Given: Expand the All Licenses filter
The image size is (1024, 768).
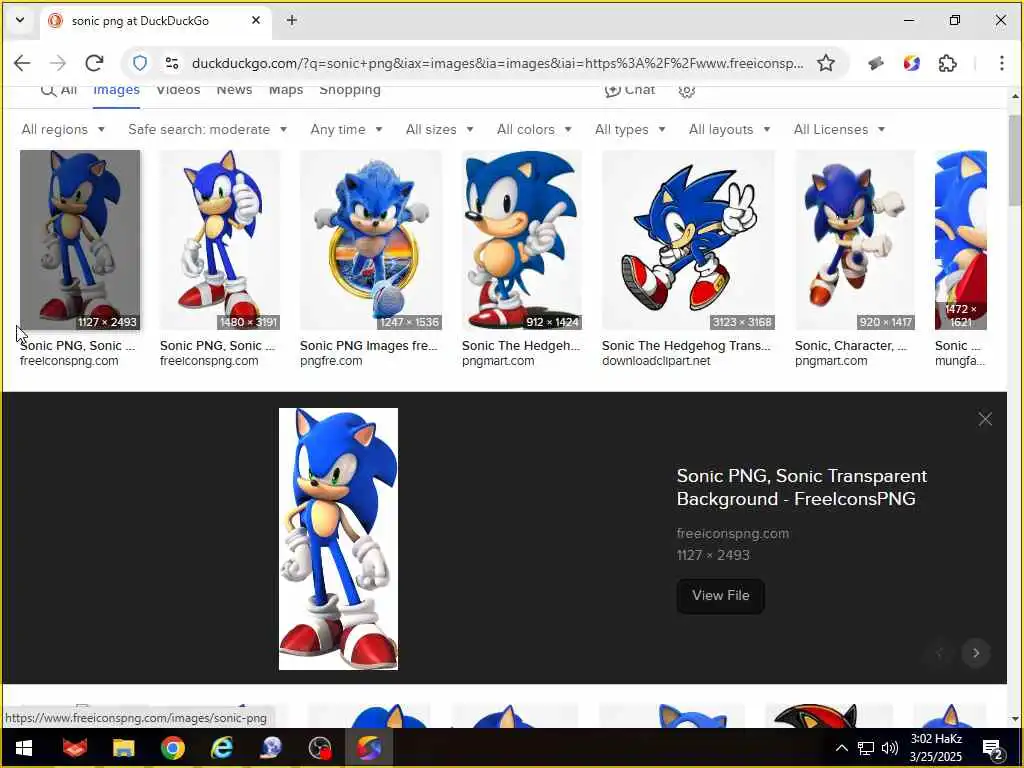Looking at the screenshot, I should (839, 129).
